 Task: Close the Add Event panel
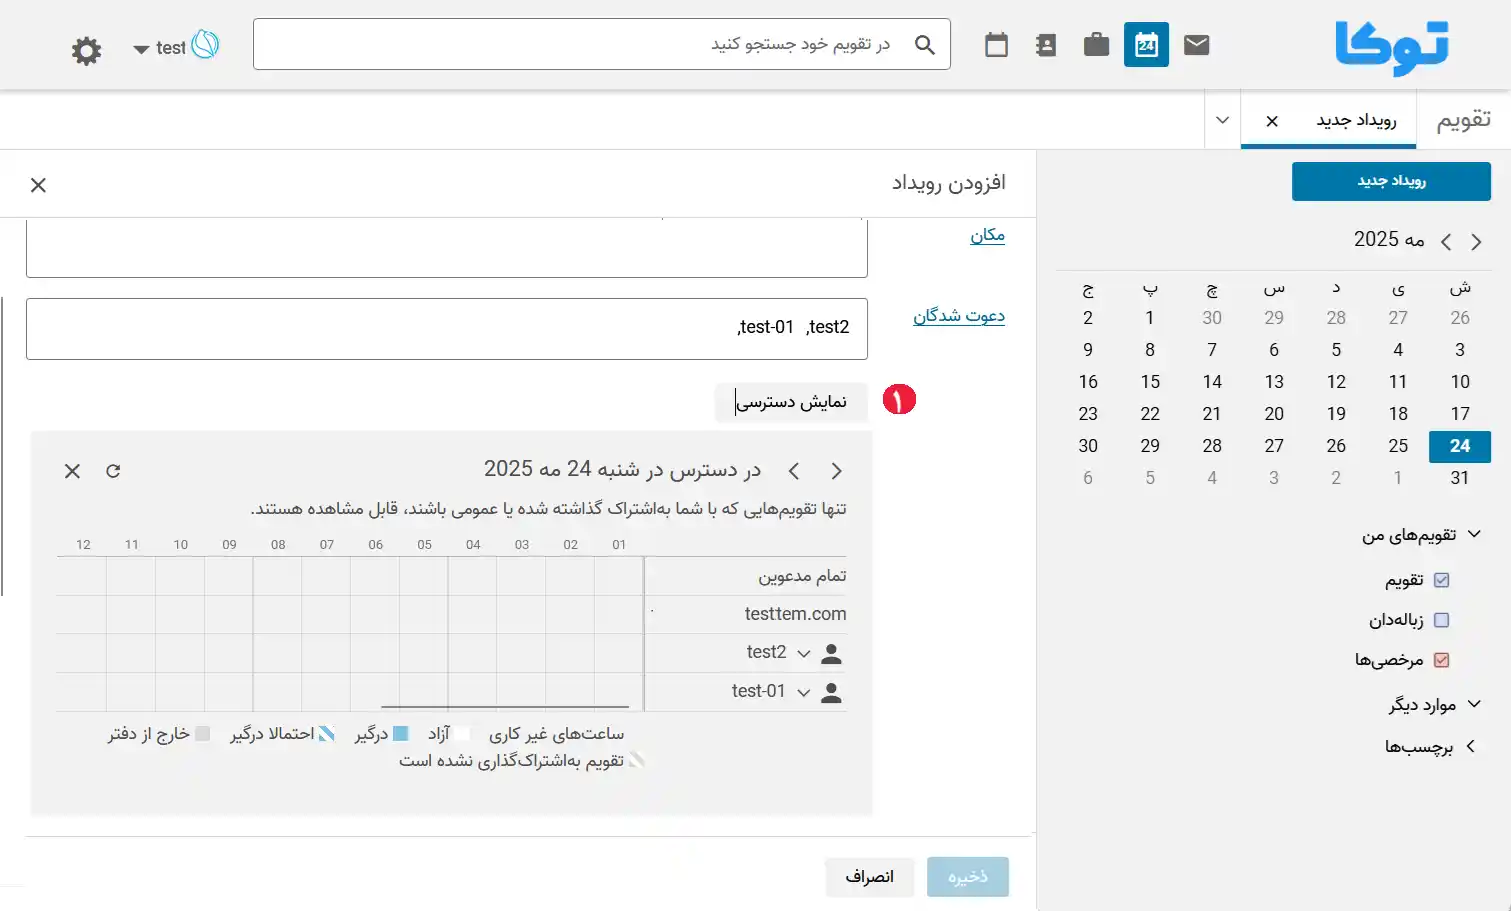click(38, 185)
